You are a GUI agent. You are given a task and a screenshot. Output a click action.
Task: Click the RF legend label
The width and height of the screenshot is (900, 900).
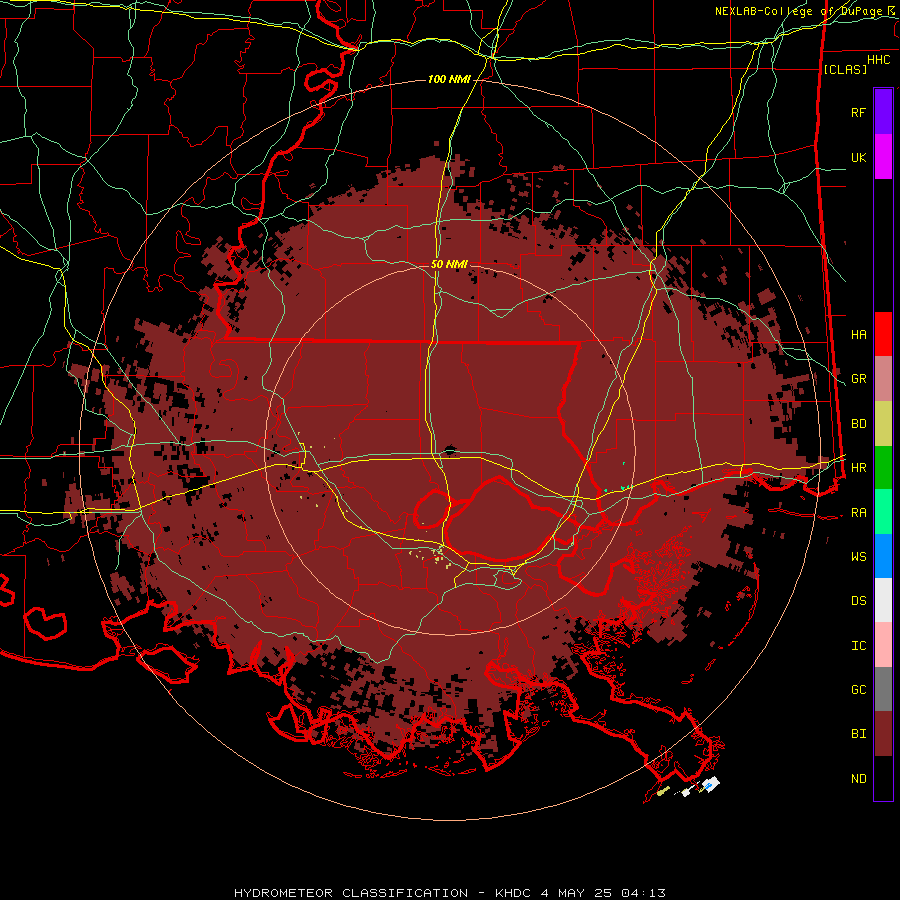858,112
